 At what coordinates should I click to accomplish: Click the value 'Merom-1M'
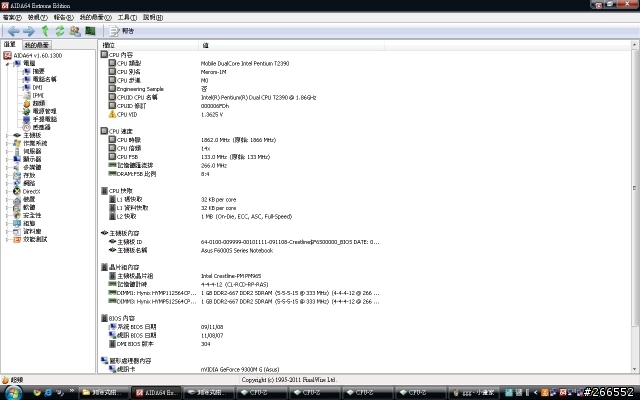[x=213, y=72]
